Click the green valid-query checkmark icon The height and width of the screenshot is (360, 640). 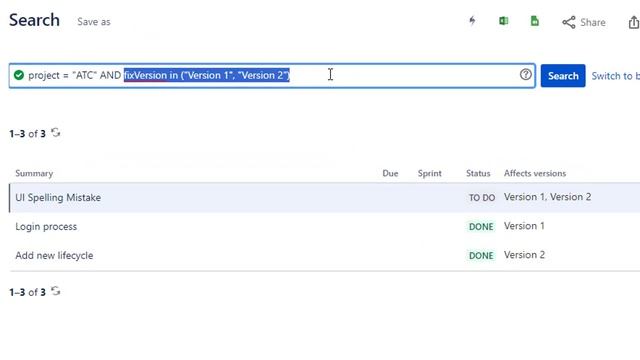(x=19, y=75)
